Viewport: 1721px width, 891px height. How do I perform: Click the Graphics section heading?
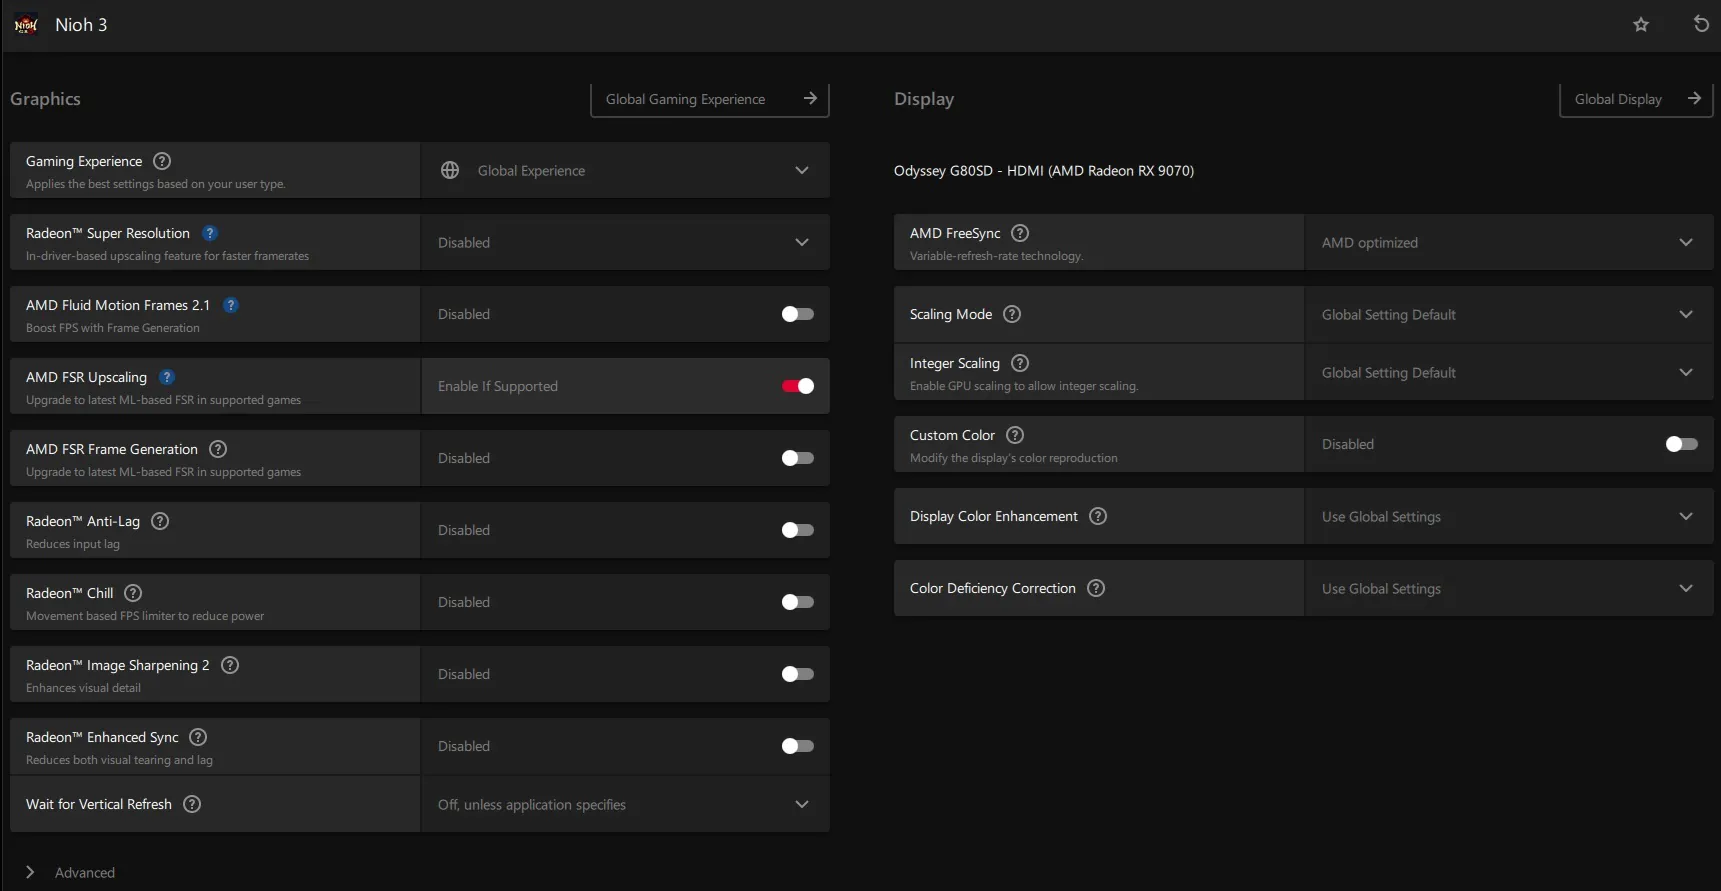pos(45,99)
